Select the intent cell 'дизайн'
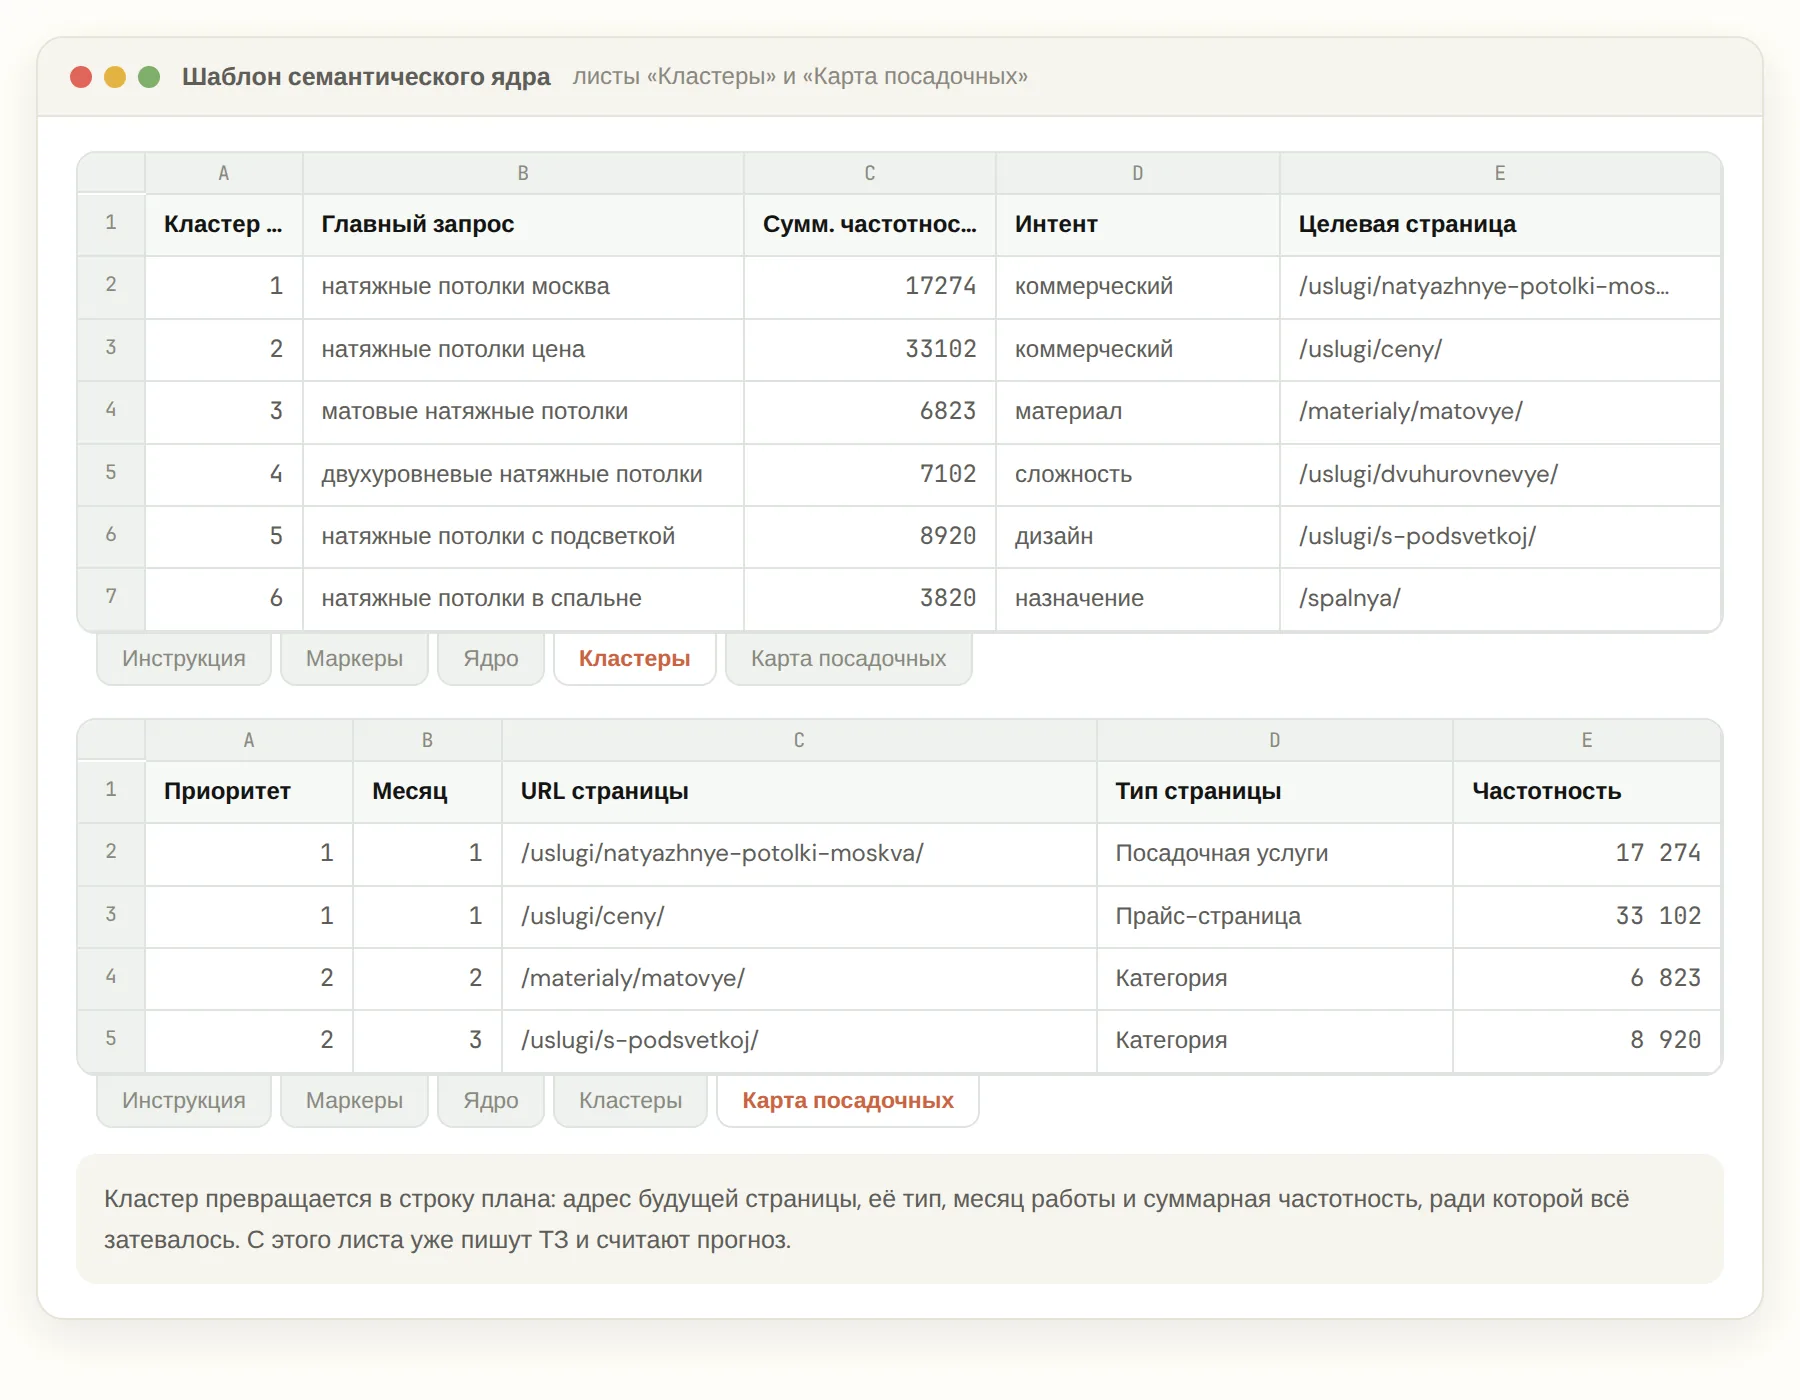Image resolution: width=1800 pixels, height=1400 pixels. [1138, 537]
